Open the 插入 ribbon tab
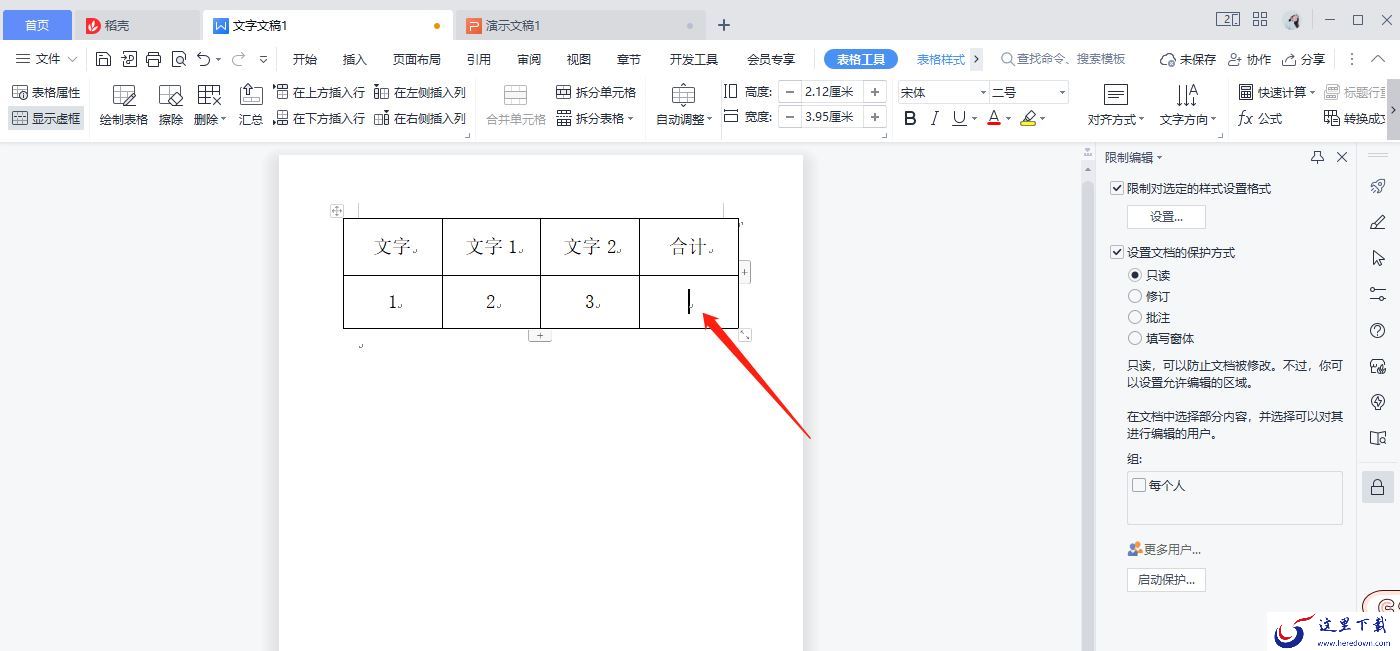The image size is (1400, 651). [x=355, y=59]
